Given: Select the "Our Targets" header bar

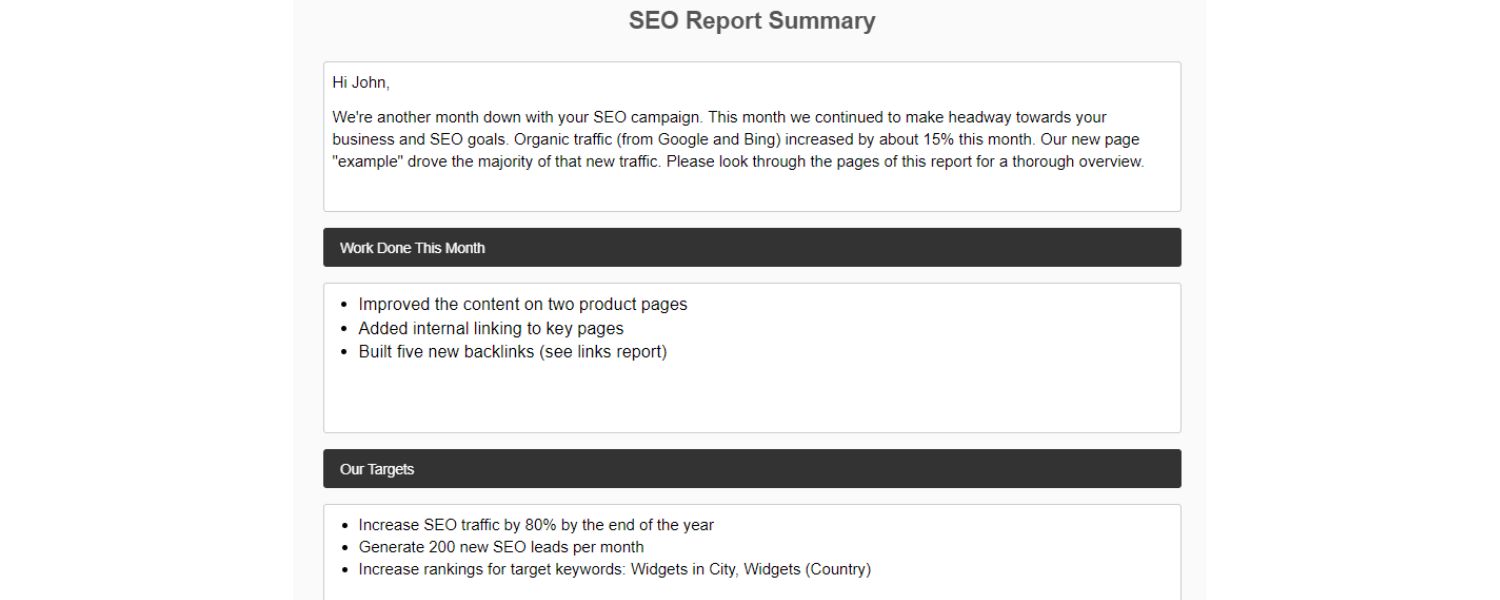Looking at the screenshot, I should [752, 469].
